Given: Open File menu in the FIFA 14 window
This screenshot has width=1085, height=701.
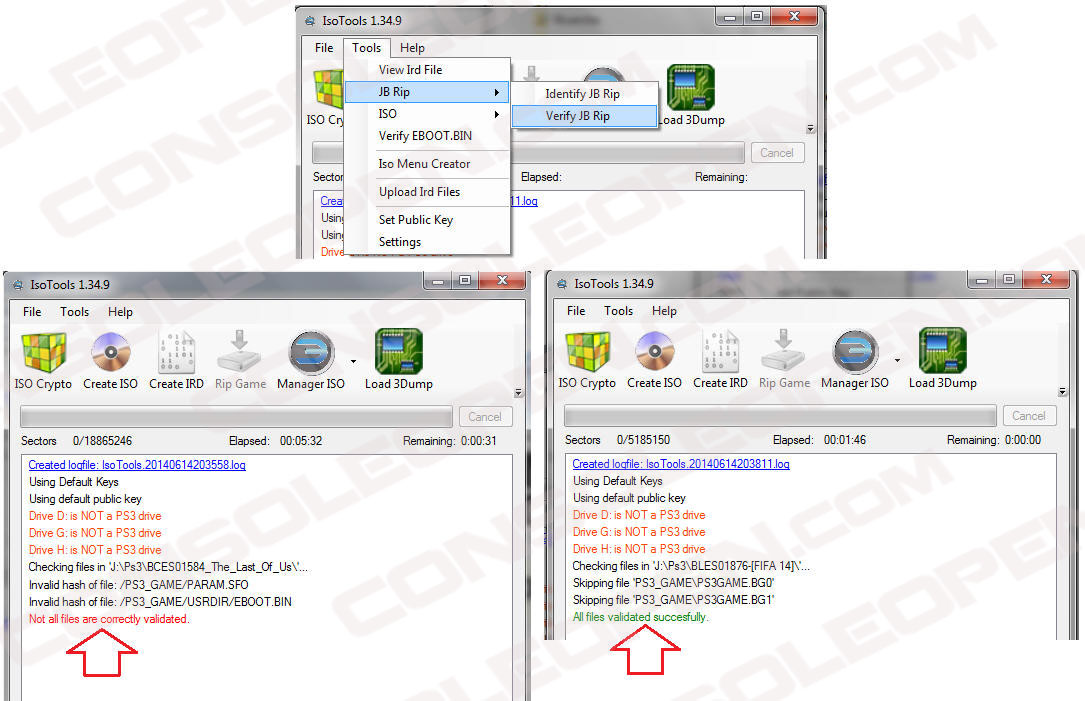Looking at the screenshot, I should tap(576, 311).
